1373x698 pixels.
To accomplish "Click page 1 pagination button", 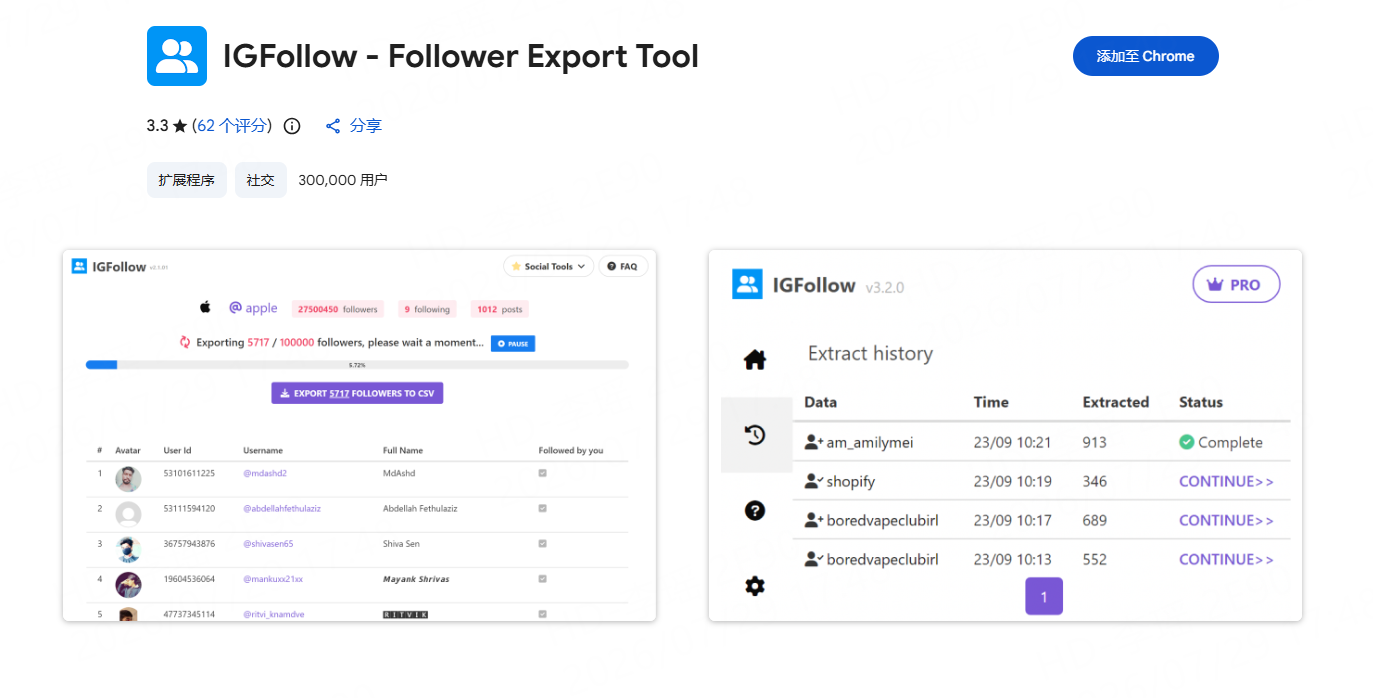I will 1044,597.
